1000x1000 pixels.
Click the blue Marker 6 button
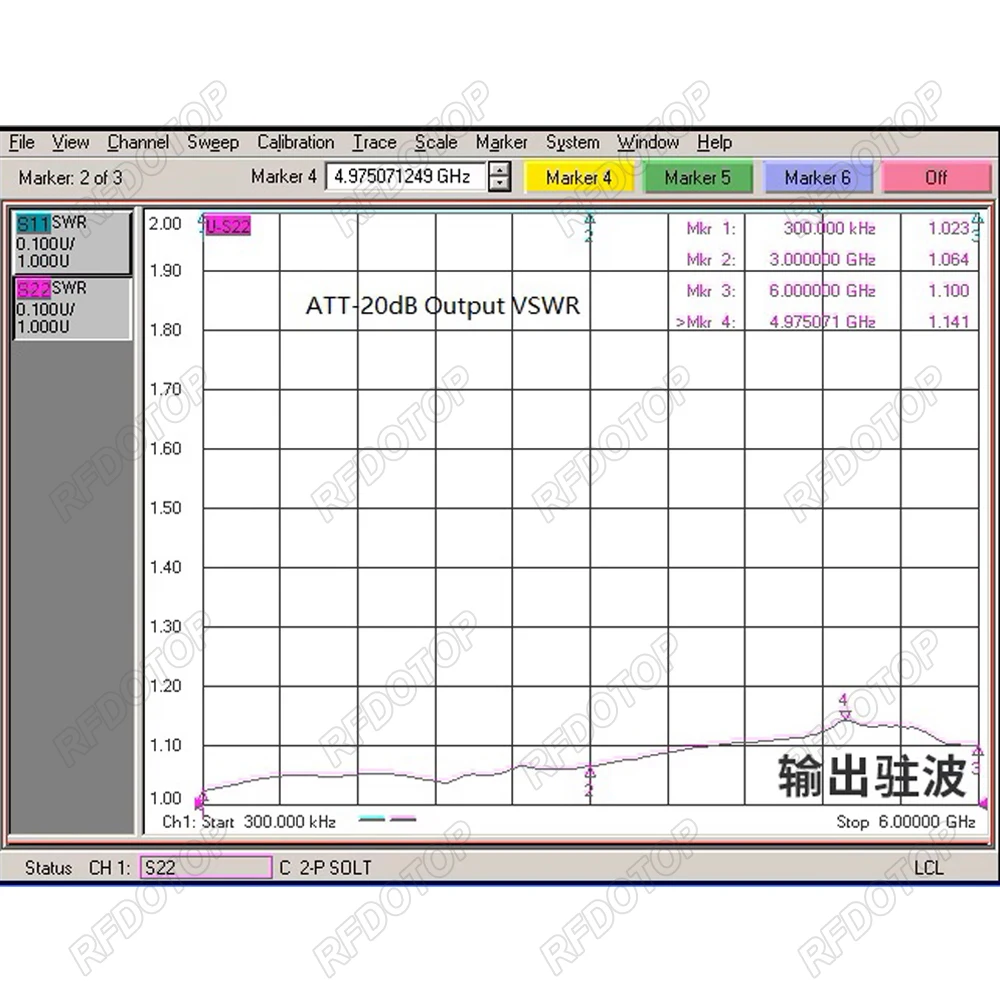(818, 177)
